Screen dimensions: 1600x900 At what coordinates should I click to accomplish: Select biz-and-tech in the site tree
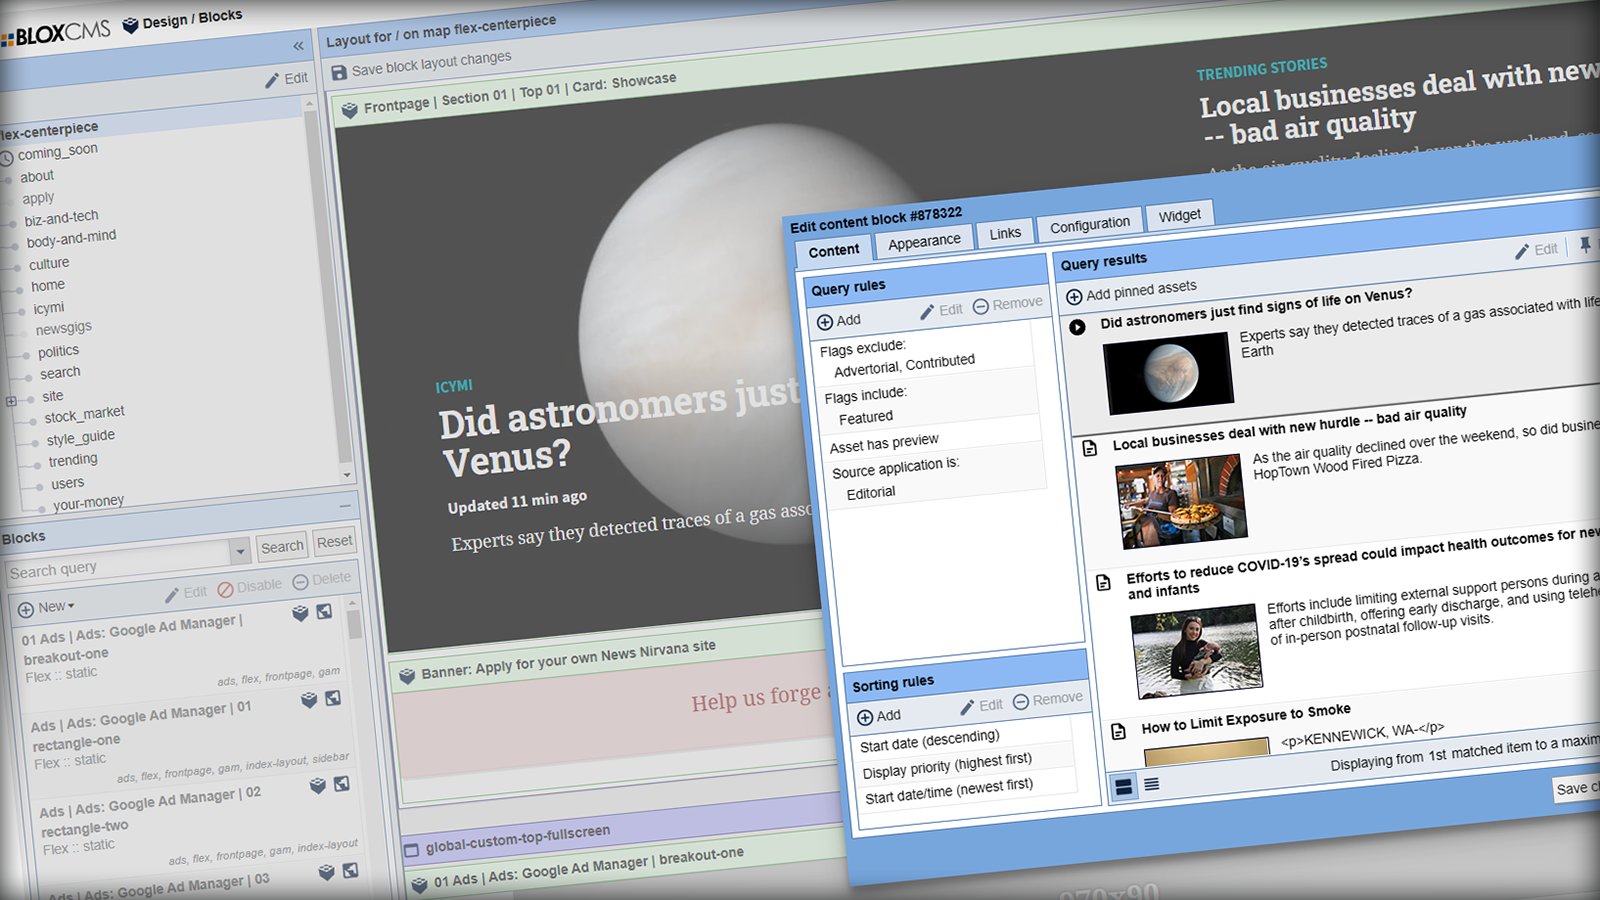tap(61, 218)
